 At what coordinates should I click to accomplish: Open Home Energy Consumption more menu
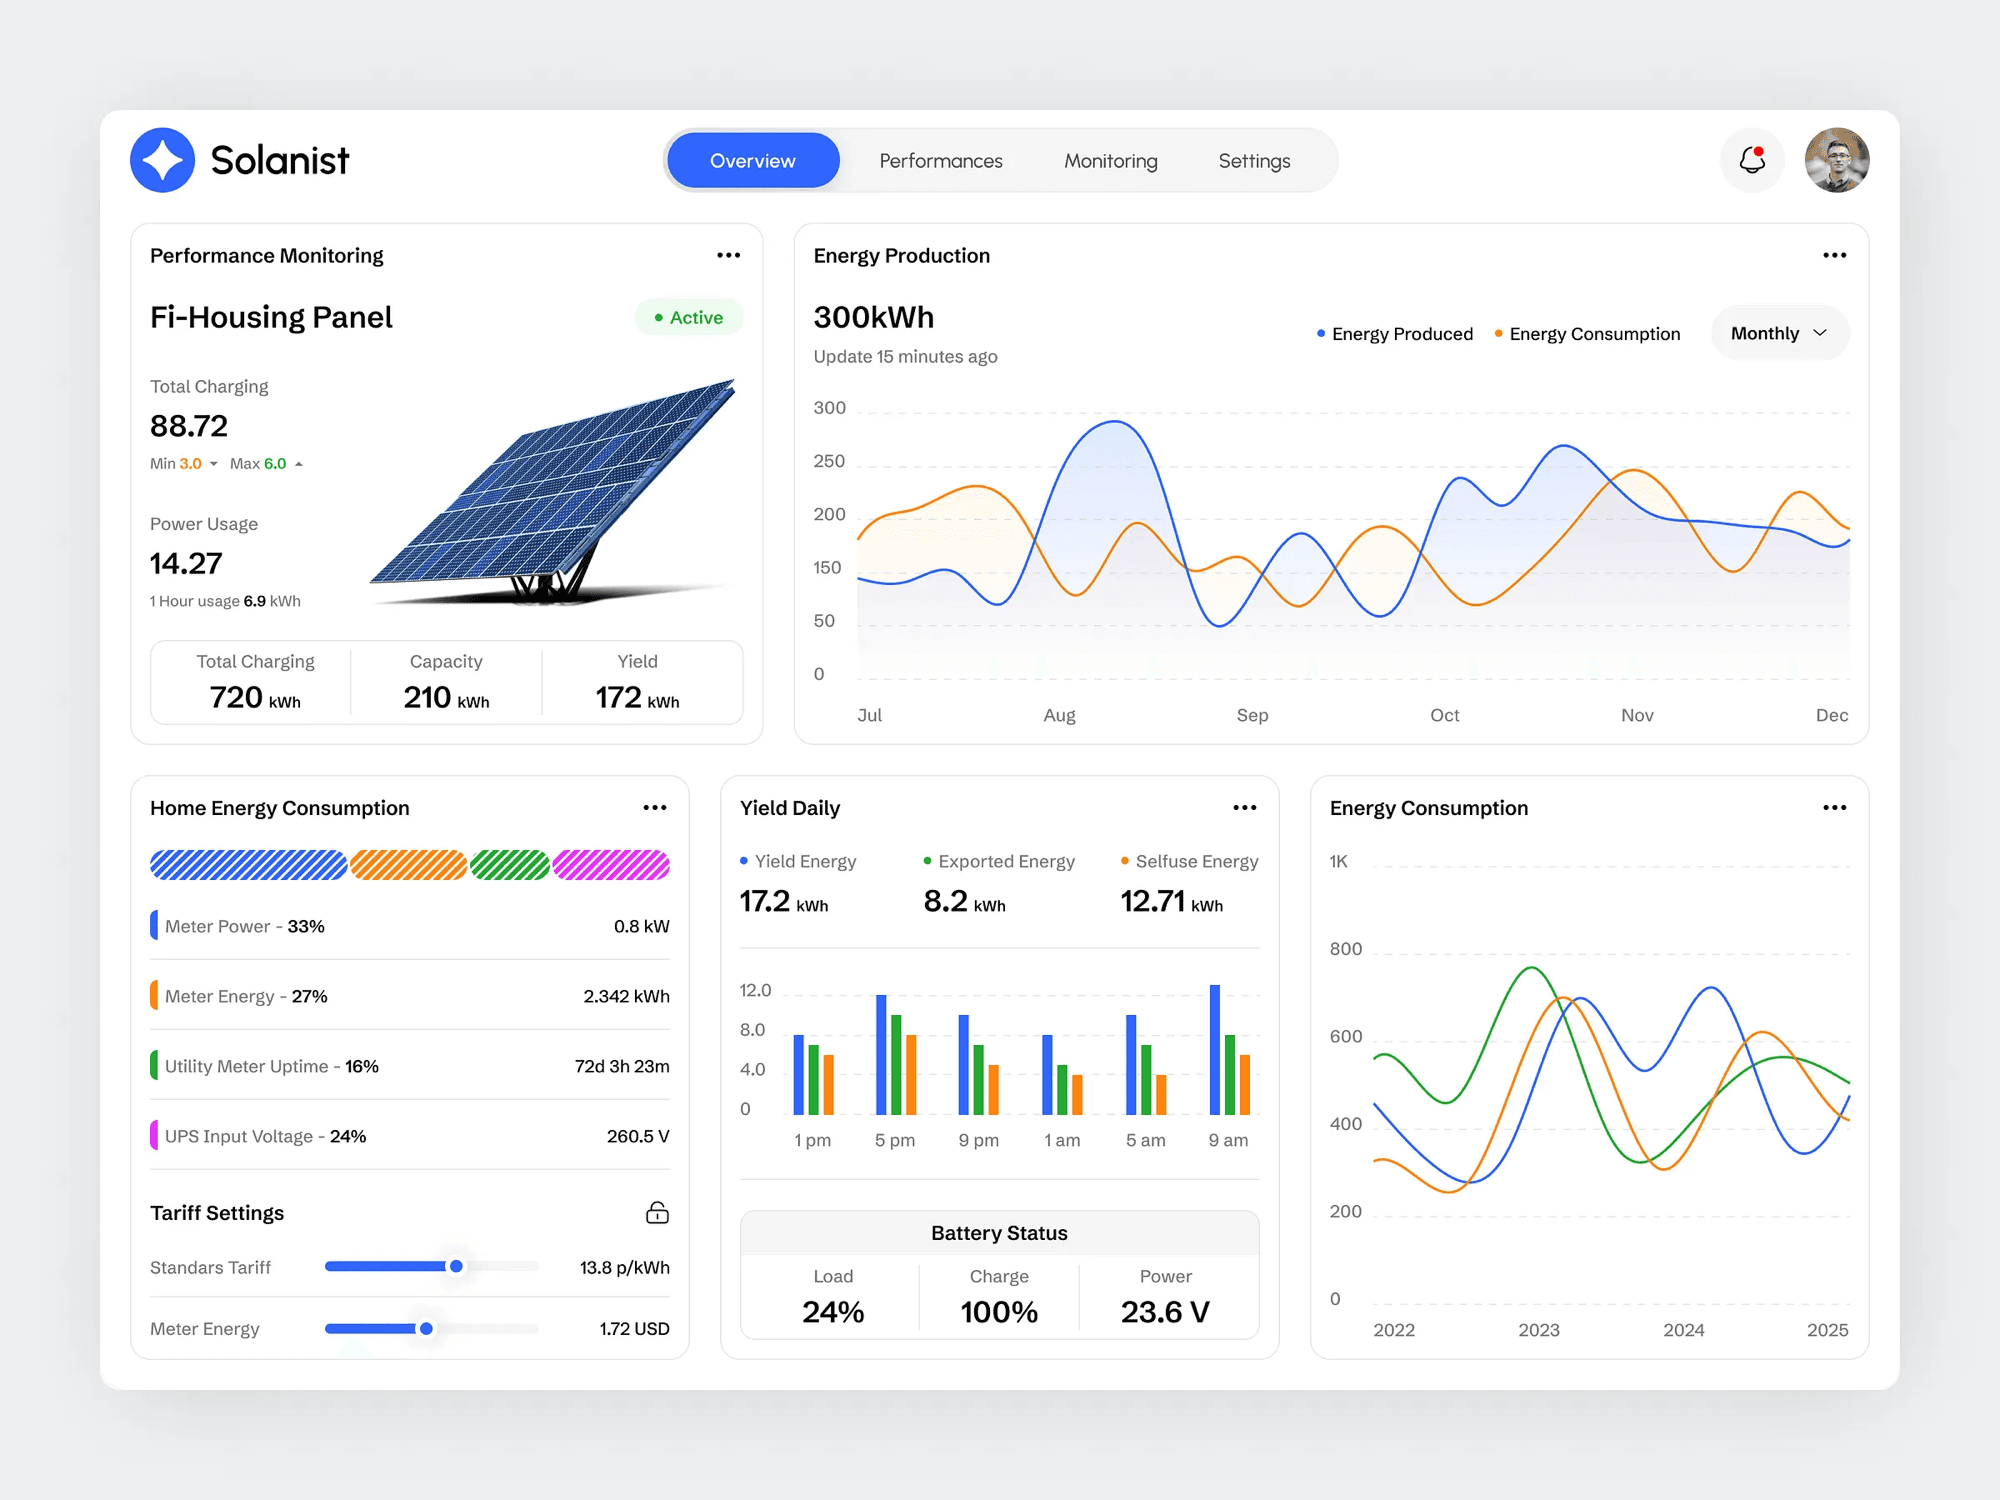(655, 807)
